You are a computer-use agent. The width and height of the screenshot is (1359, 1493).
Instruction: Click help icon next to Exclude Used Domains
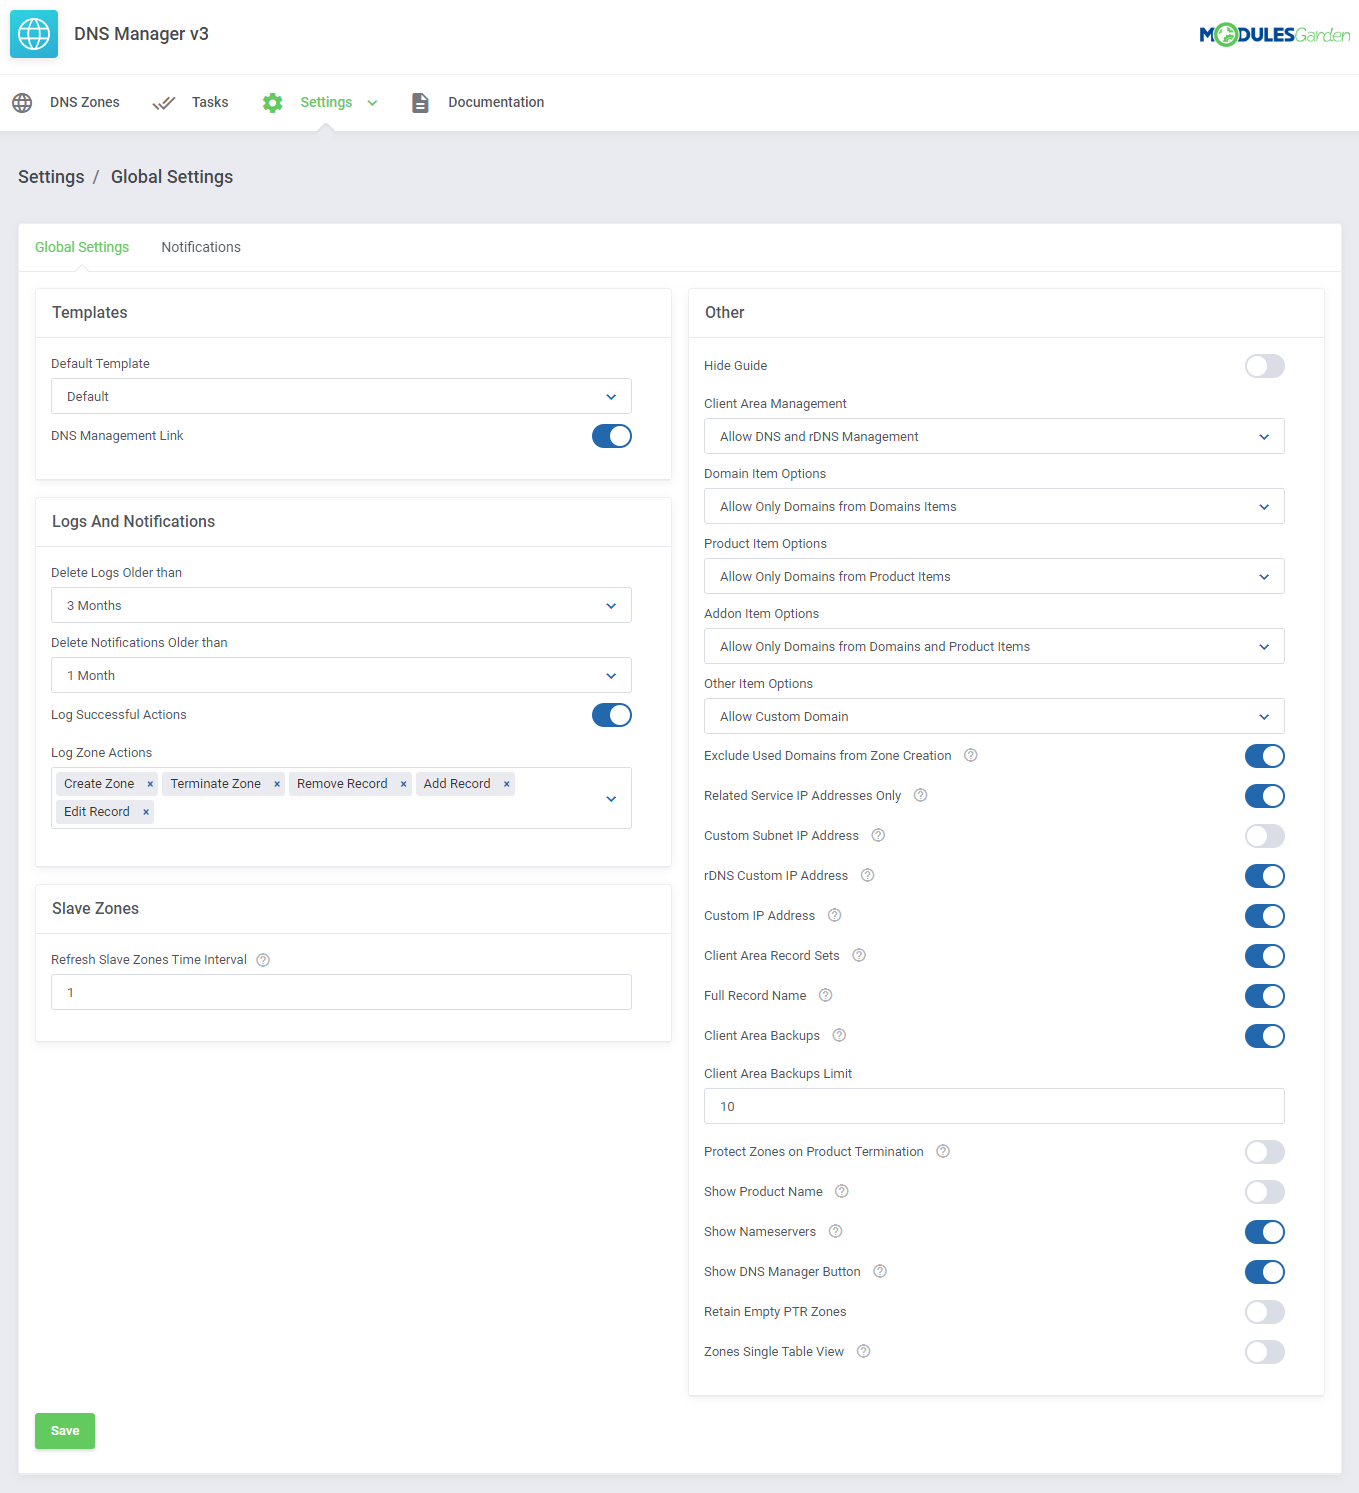coord(970,756)
